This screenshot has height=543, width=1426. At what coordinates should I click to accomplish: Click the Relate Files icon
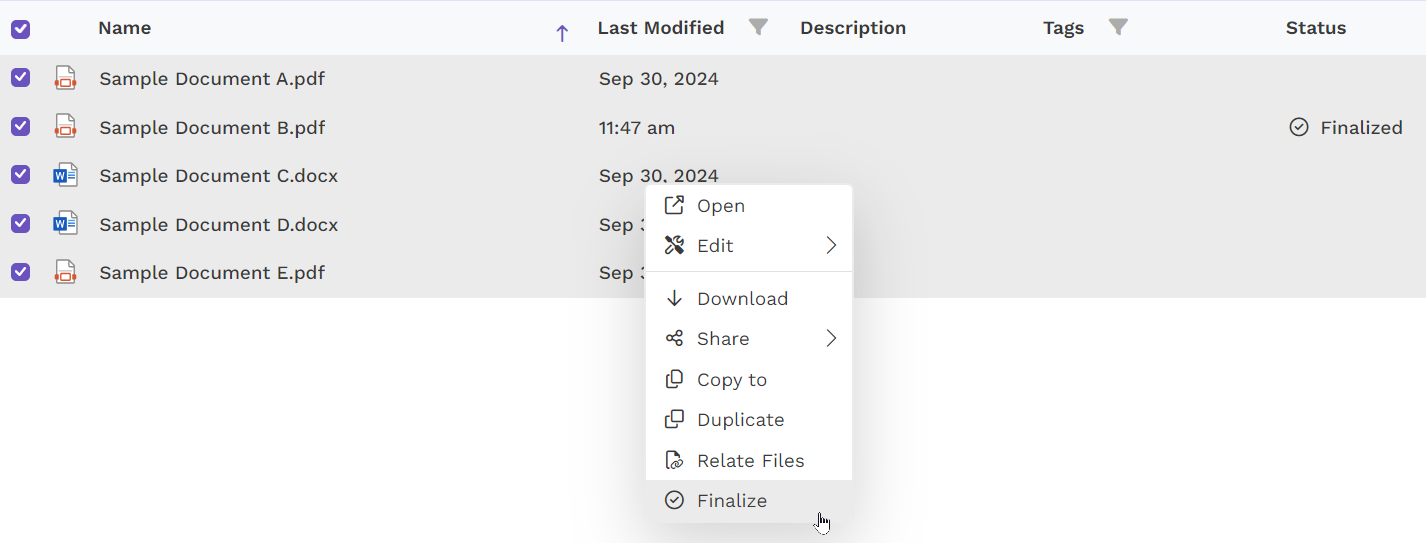[675, 460]
